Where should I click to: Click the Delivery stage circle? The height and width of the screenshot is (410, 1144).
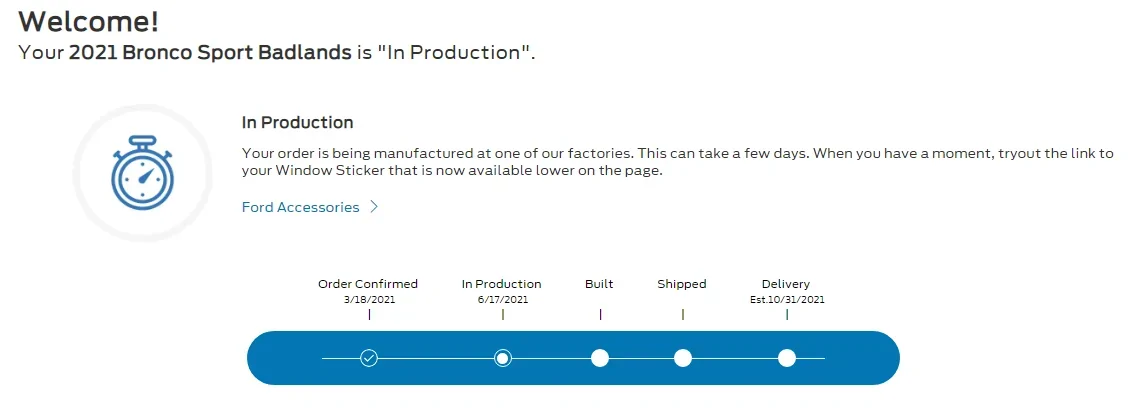point(787,358)
